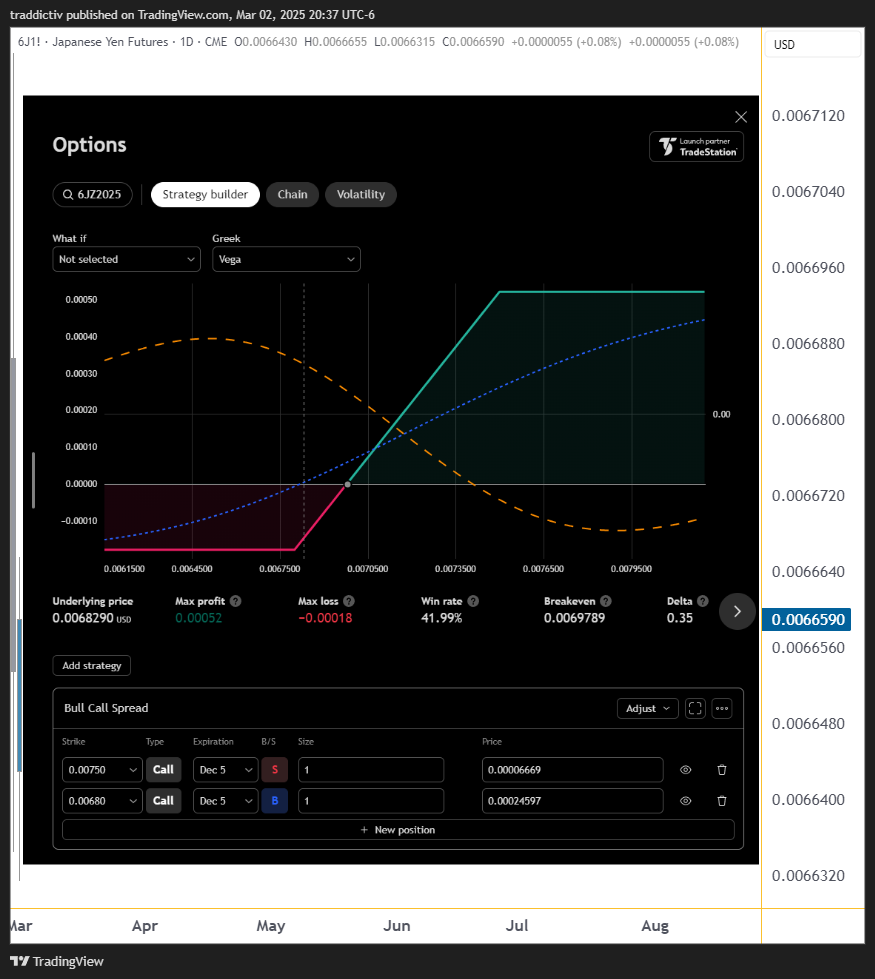Screen dimensions: 875x979
Task: Click the price field showing 0.00006669
Action: click(573, 770)
